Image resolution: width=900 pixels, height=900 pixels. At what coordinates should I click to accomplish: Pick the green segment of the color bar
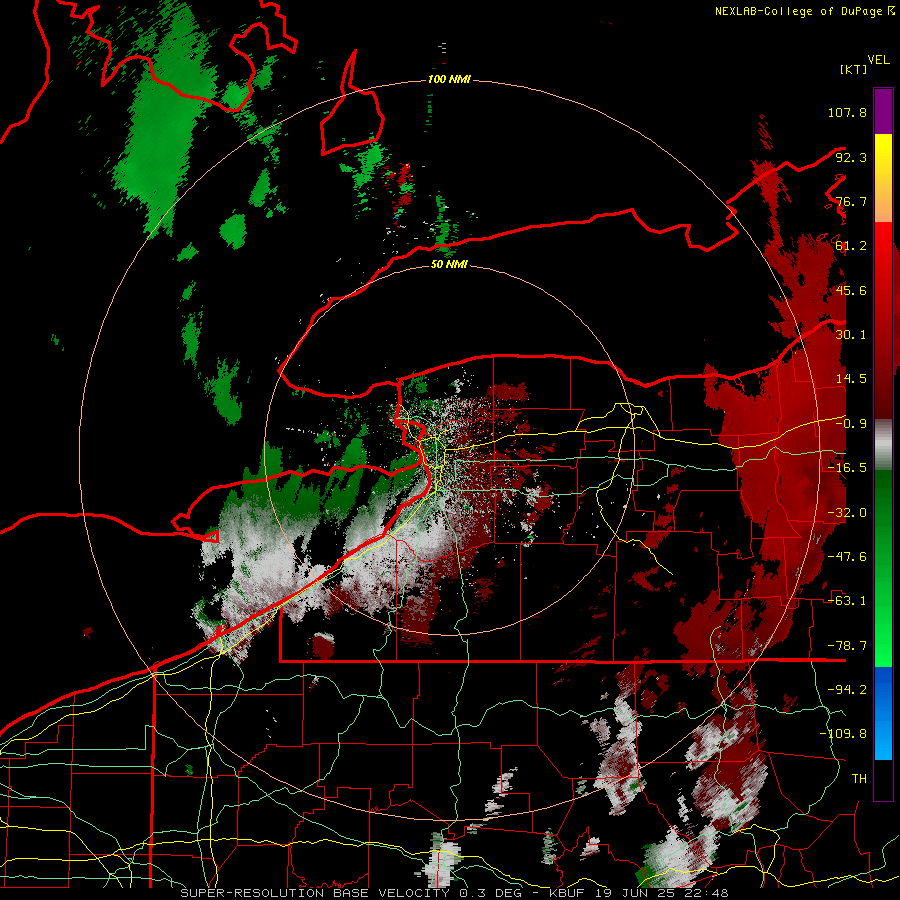(883, 568)
